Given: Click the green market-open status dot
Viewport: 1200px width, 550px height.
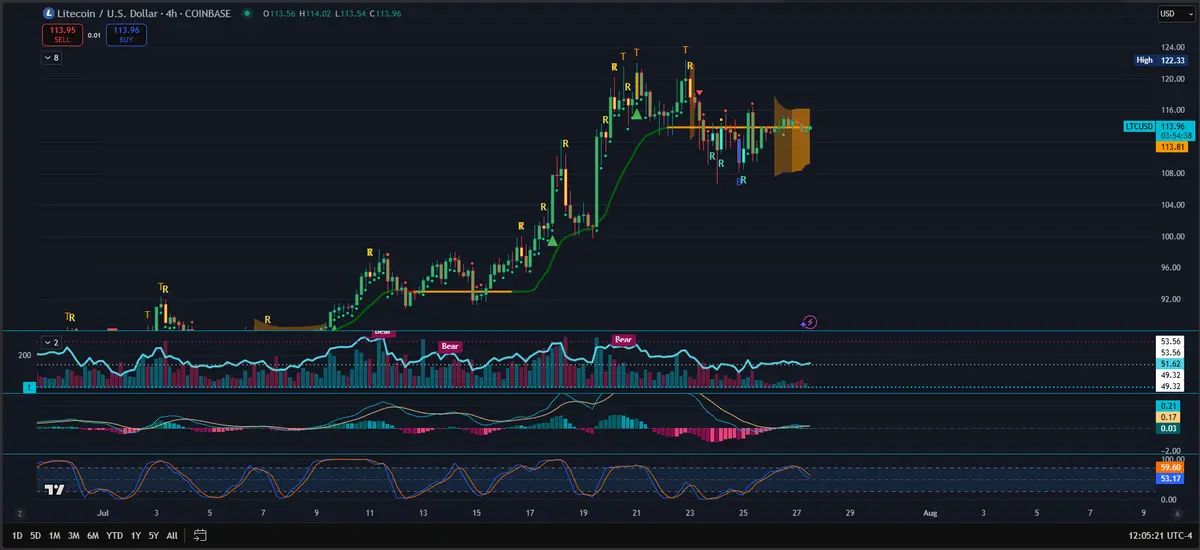Looking at the screenshot, I should 247,14.
